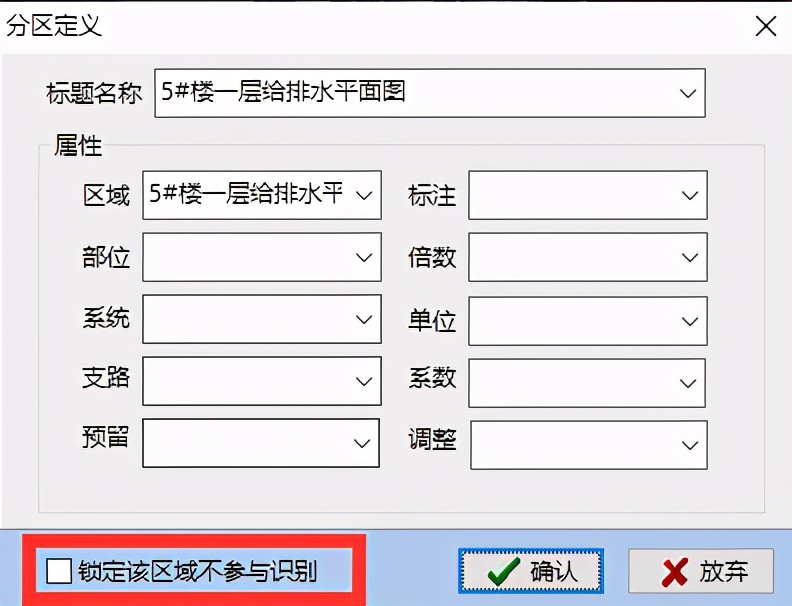Open the 区域 dropdown arrow

coord(364,195)
